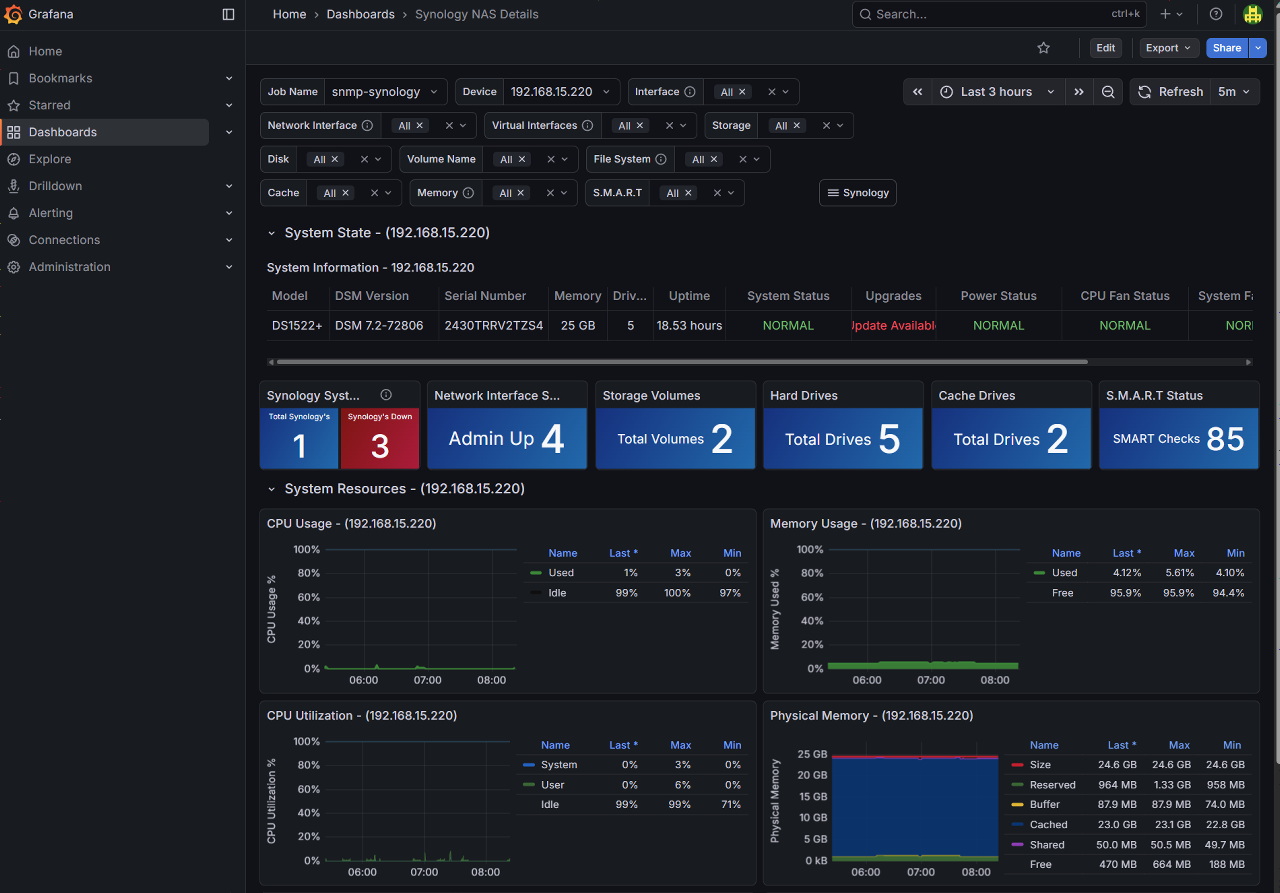Shift time range forward with double arrow
Image resolution: width=1280 pixels, height=893 pixels.
tap(1078, 92)
